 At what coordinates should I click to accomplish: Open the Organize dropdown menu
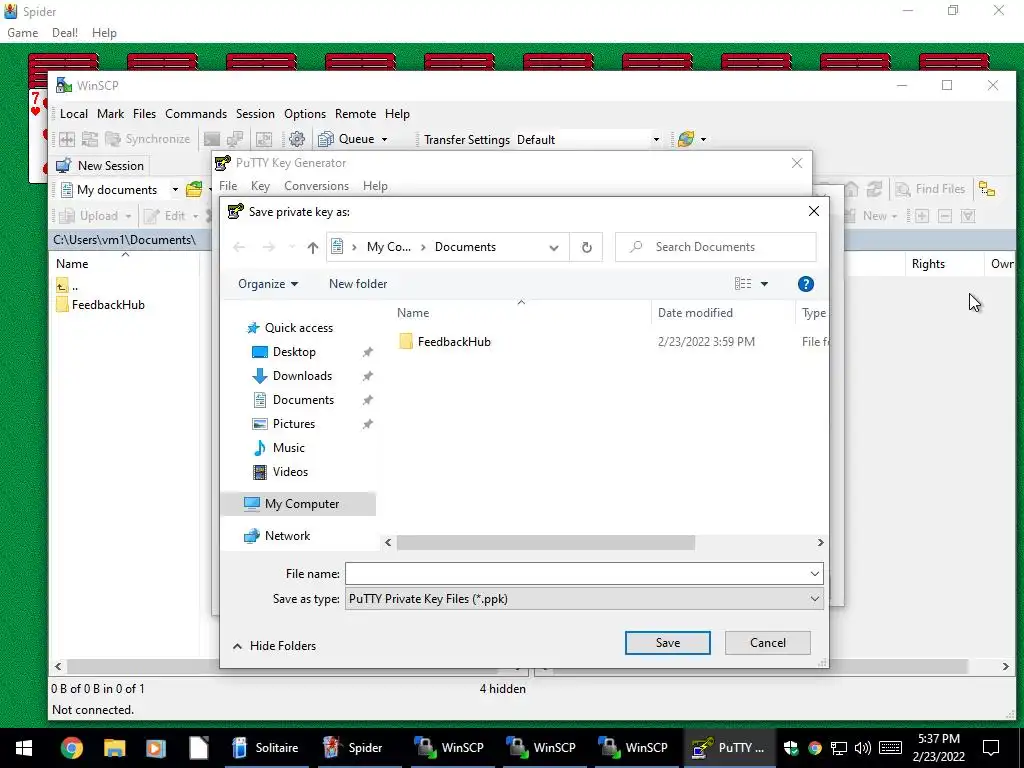(268, 284)
